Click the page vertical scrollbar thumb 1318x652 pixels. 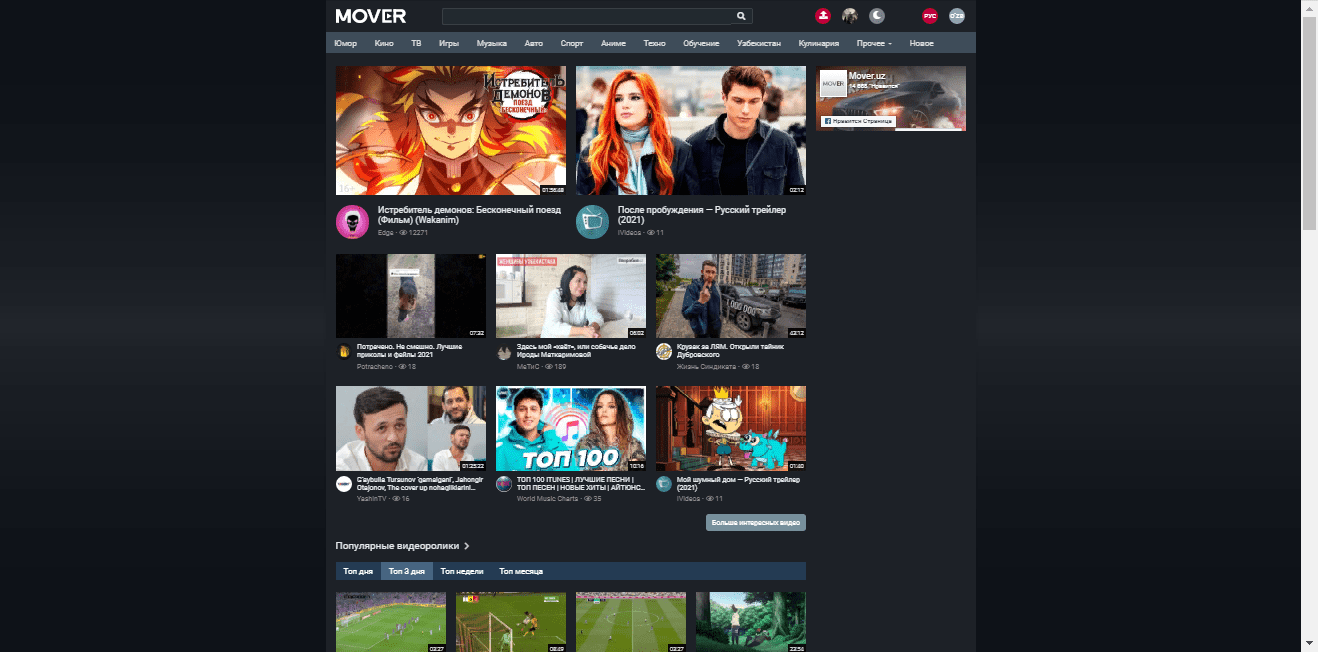click(1309, 122)
